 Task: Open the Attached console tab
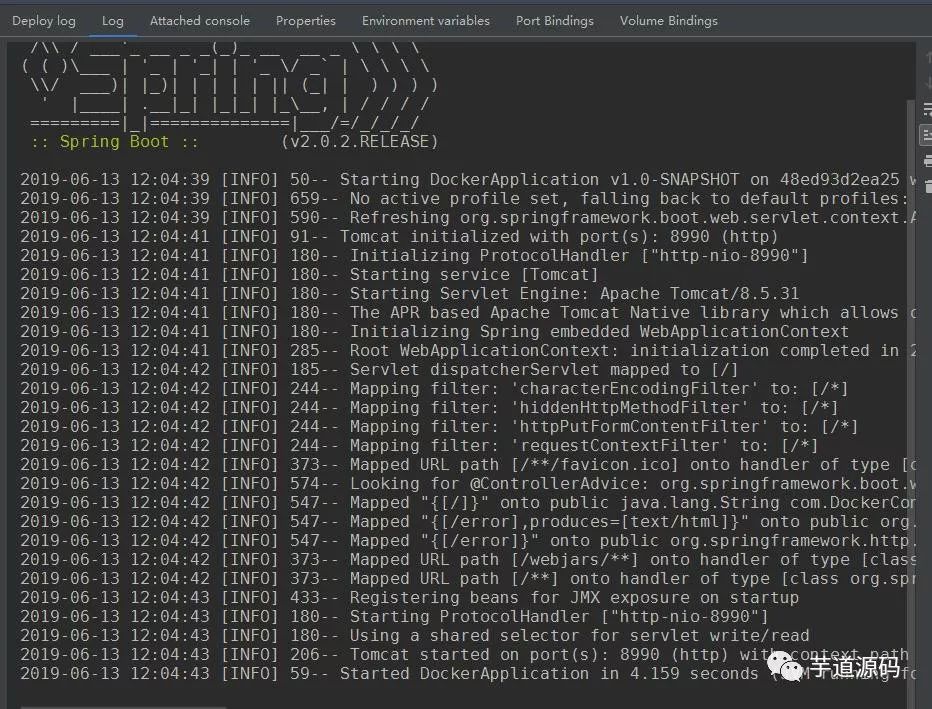(x=200, y=21)
